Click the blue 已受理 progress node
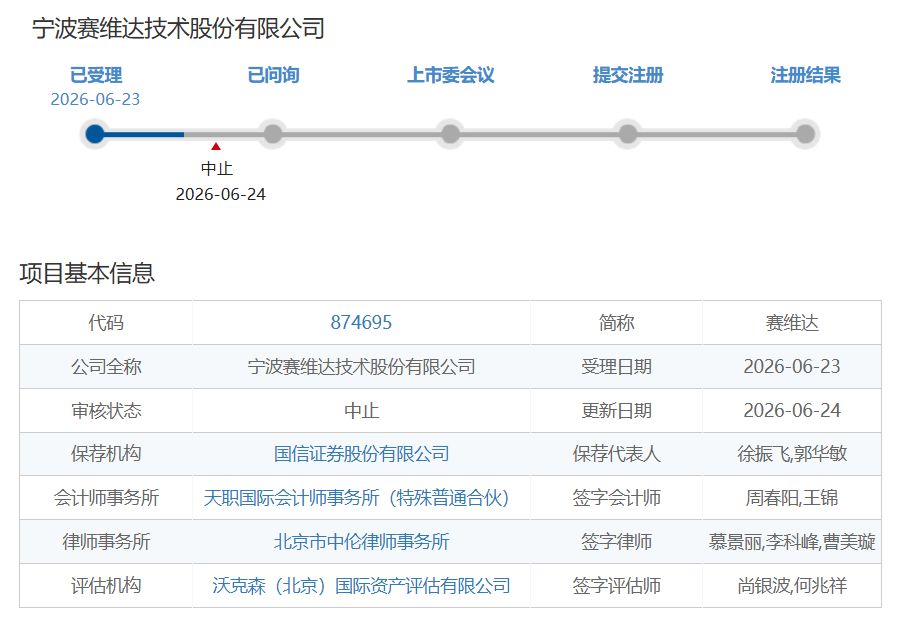The width and height of the screenshot is (904, 631). pos(95,134)
